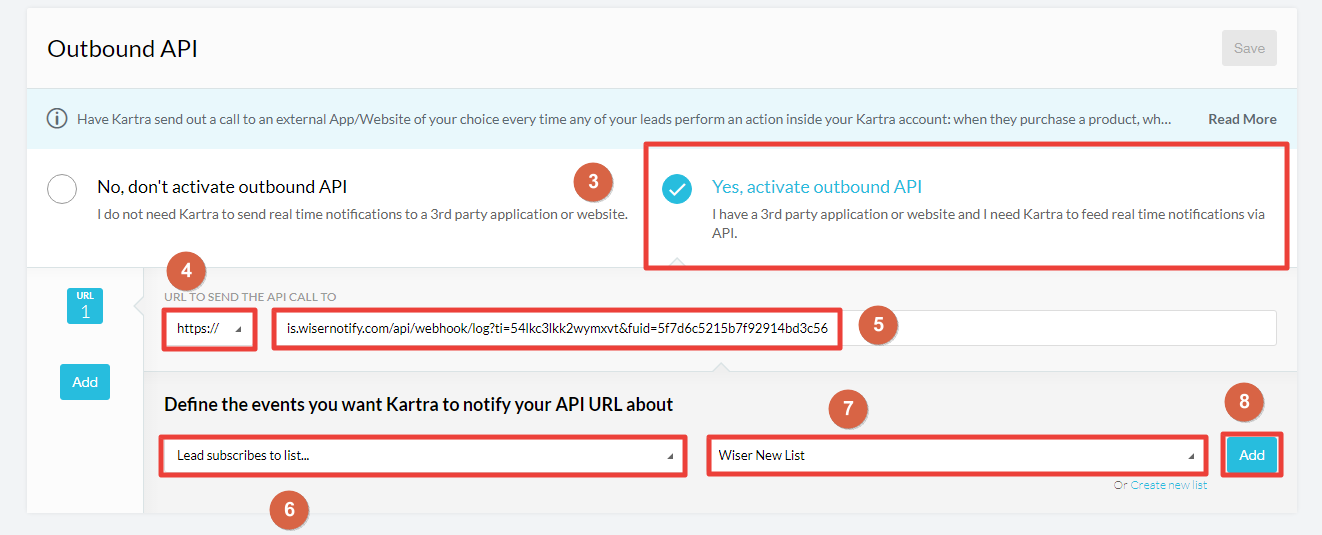The image size is (1322, 535).
Task: Select the URL 1 tab badge
Action: pos(85,306)
